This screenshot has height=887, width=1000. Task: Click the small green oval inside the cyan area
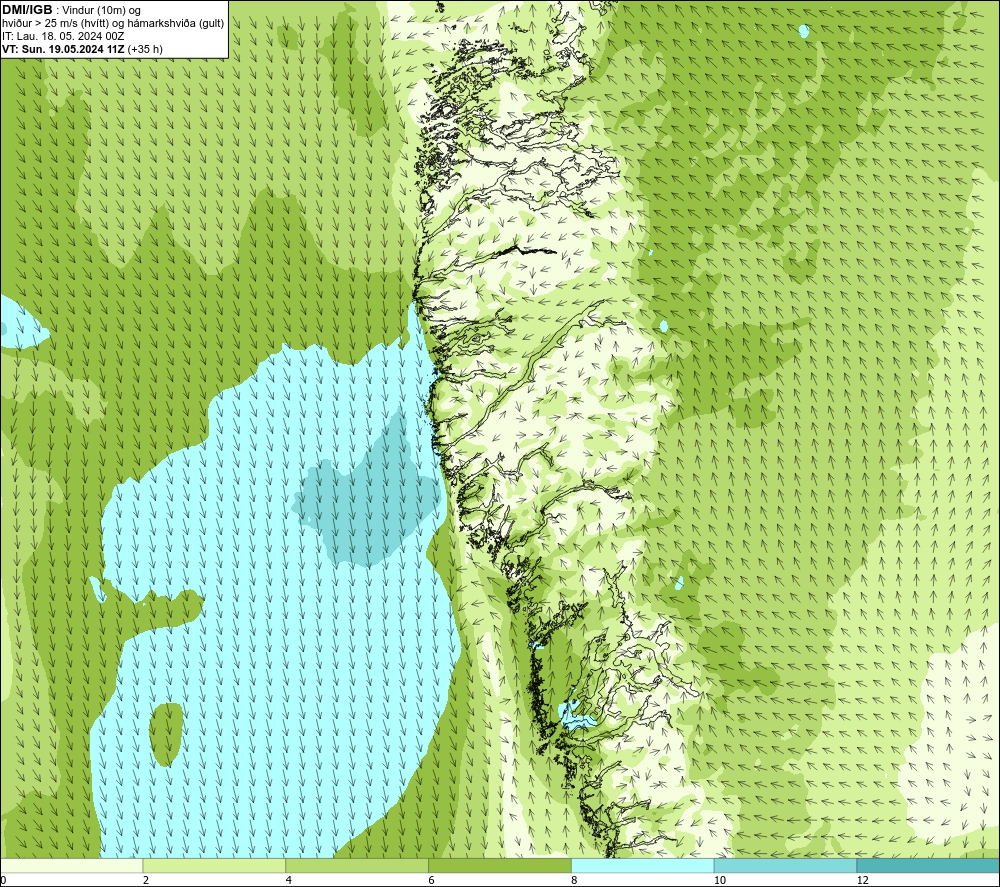tap(166, 734)
